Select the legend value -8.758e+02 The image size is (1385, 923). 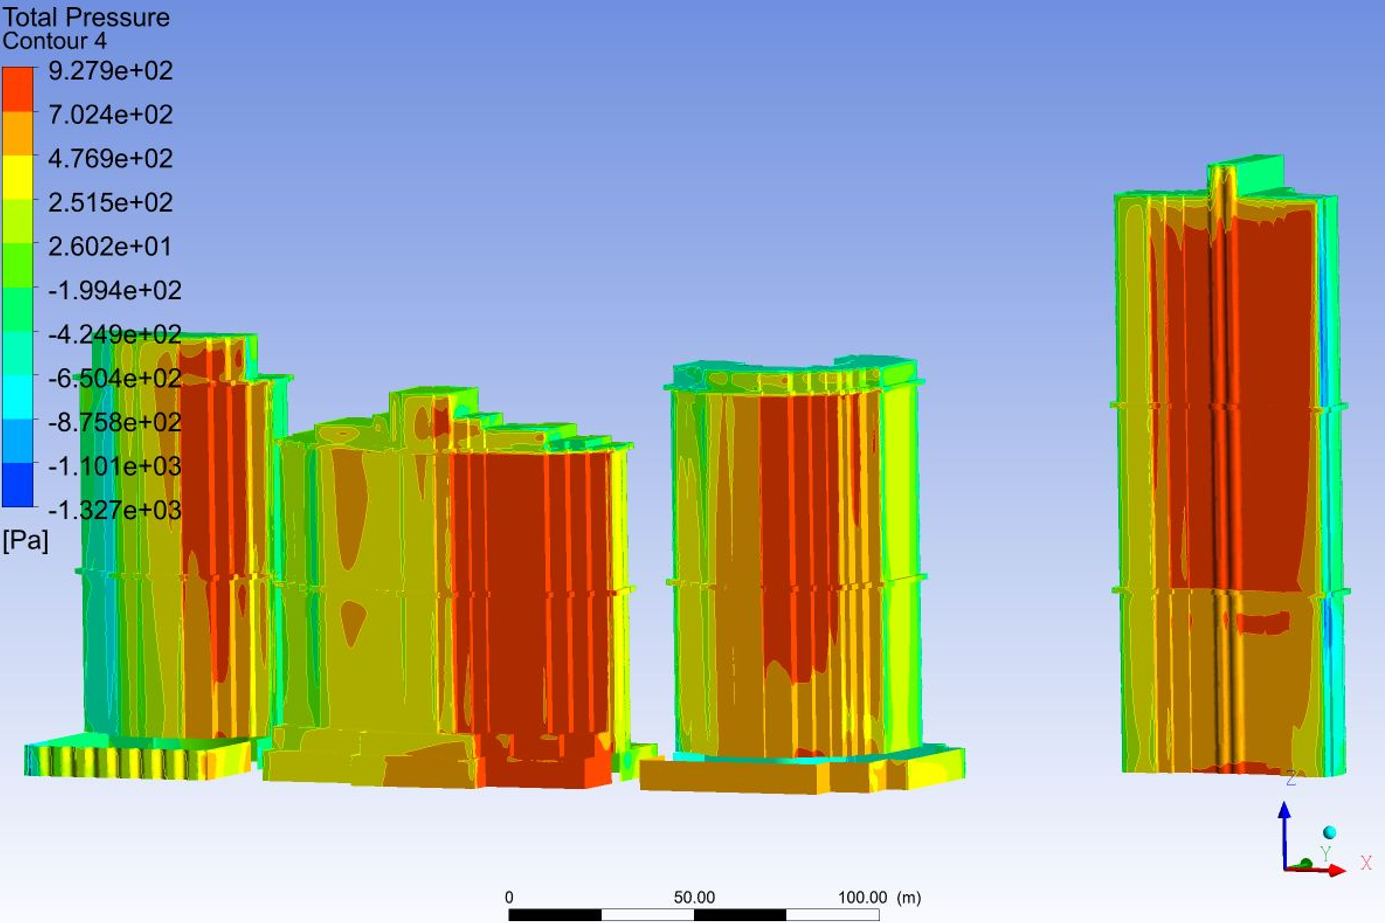pos(115,422)
